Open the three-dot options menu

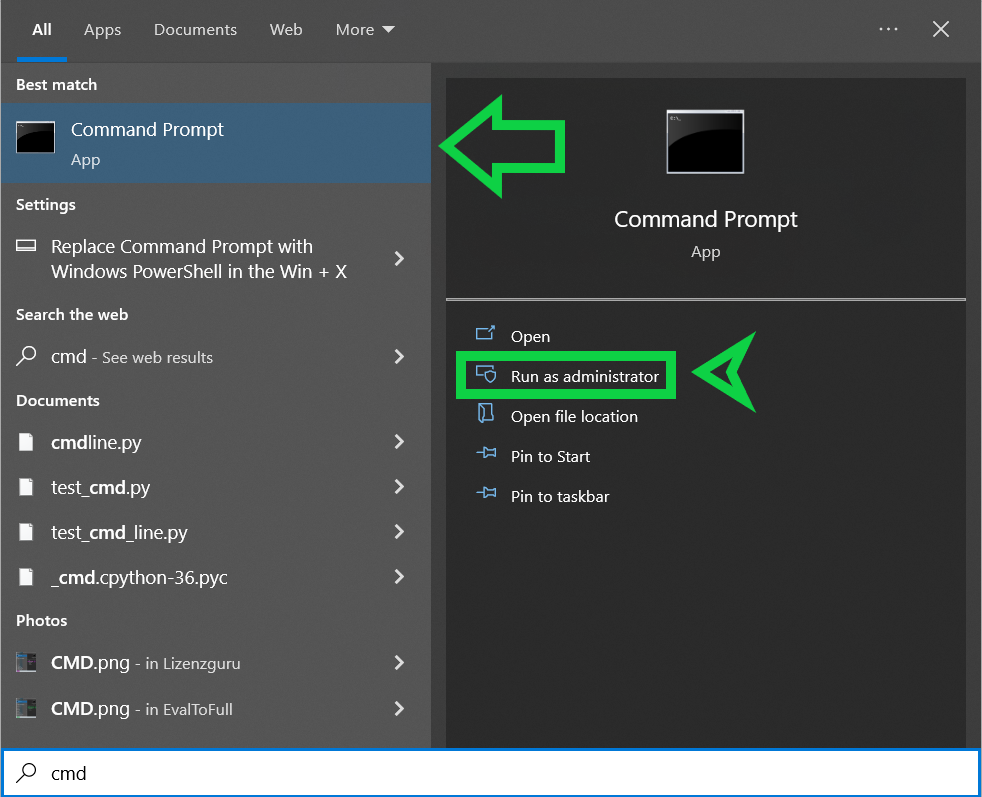888,29
